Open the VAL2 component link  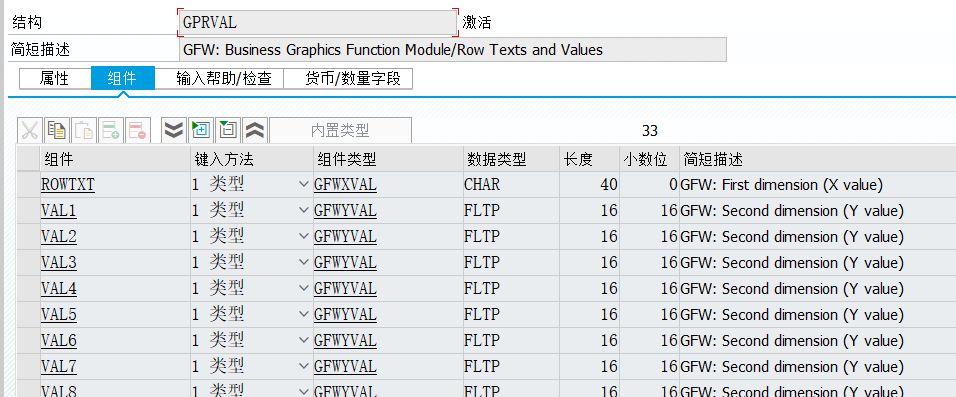point(59,237)
